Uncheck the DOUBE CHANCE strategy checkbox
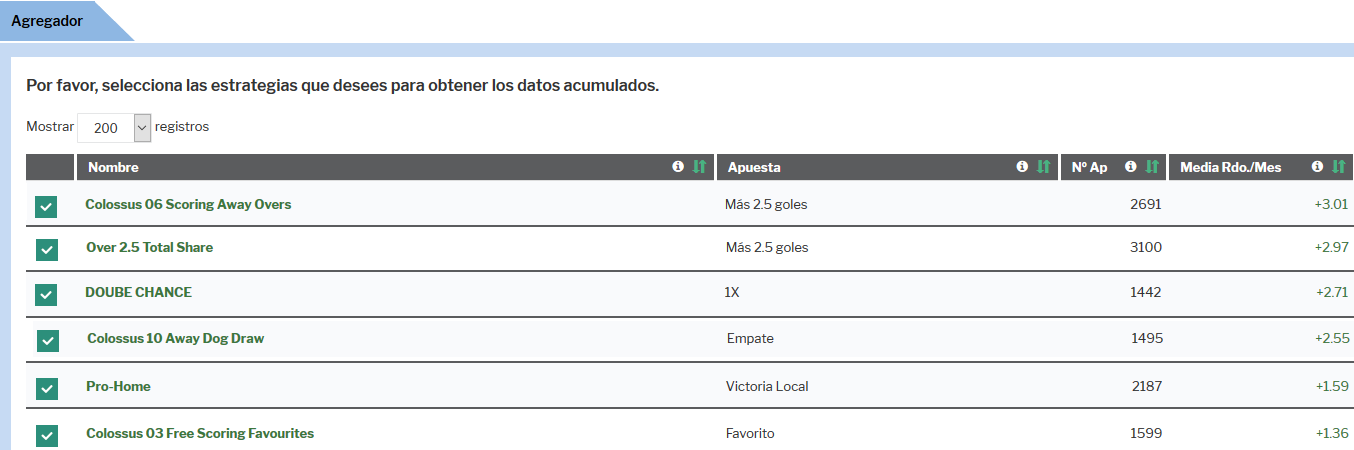1354x450 pixels. coord(46,294)
